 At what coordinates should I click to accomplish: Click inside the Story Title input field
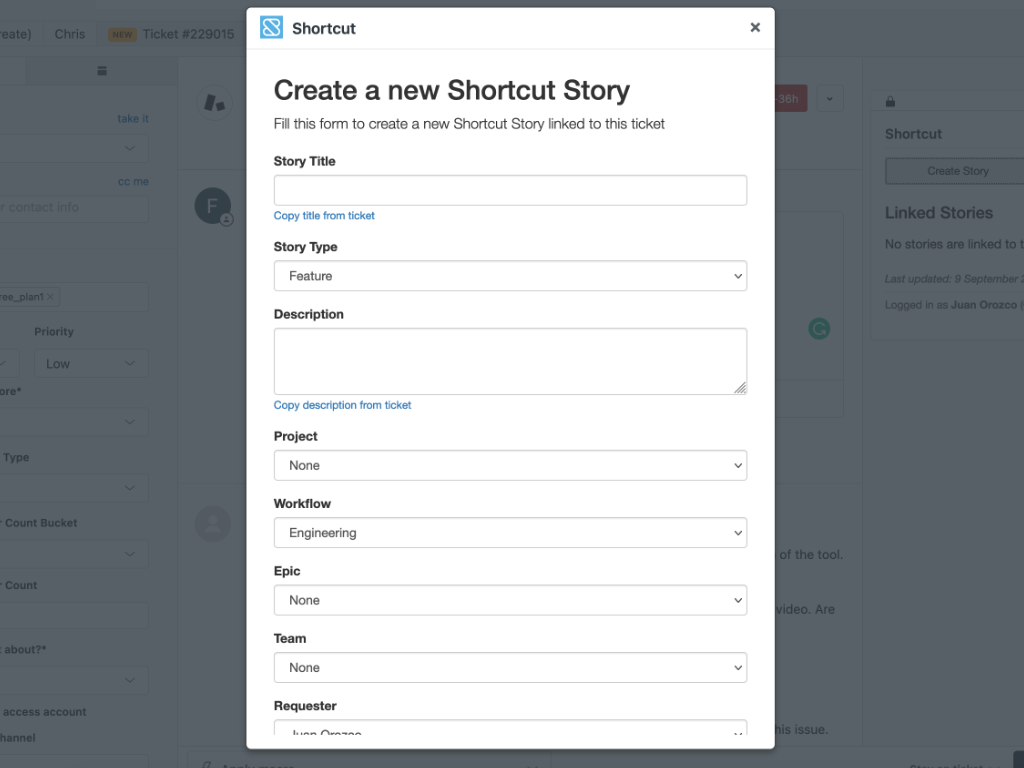[511, 189]
